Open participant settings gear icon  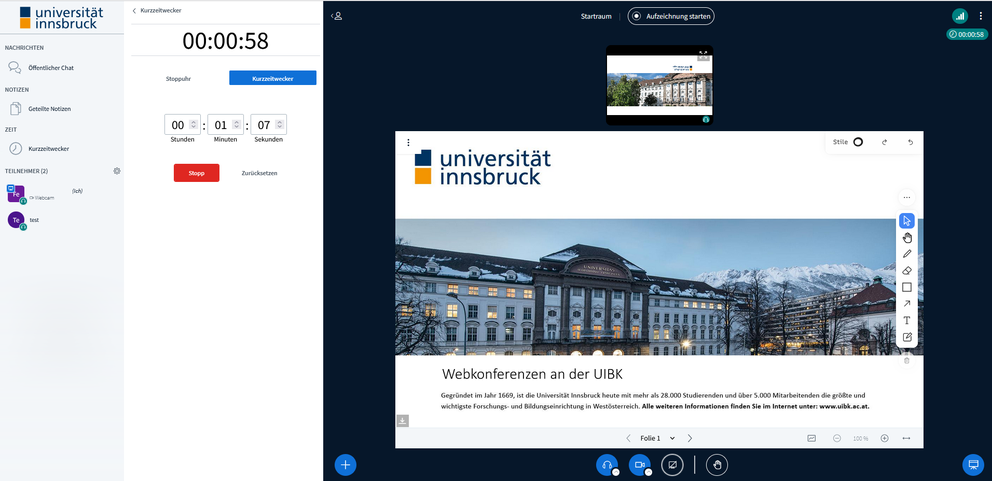[x=116, y=171]
